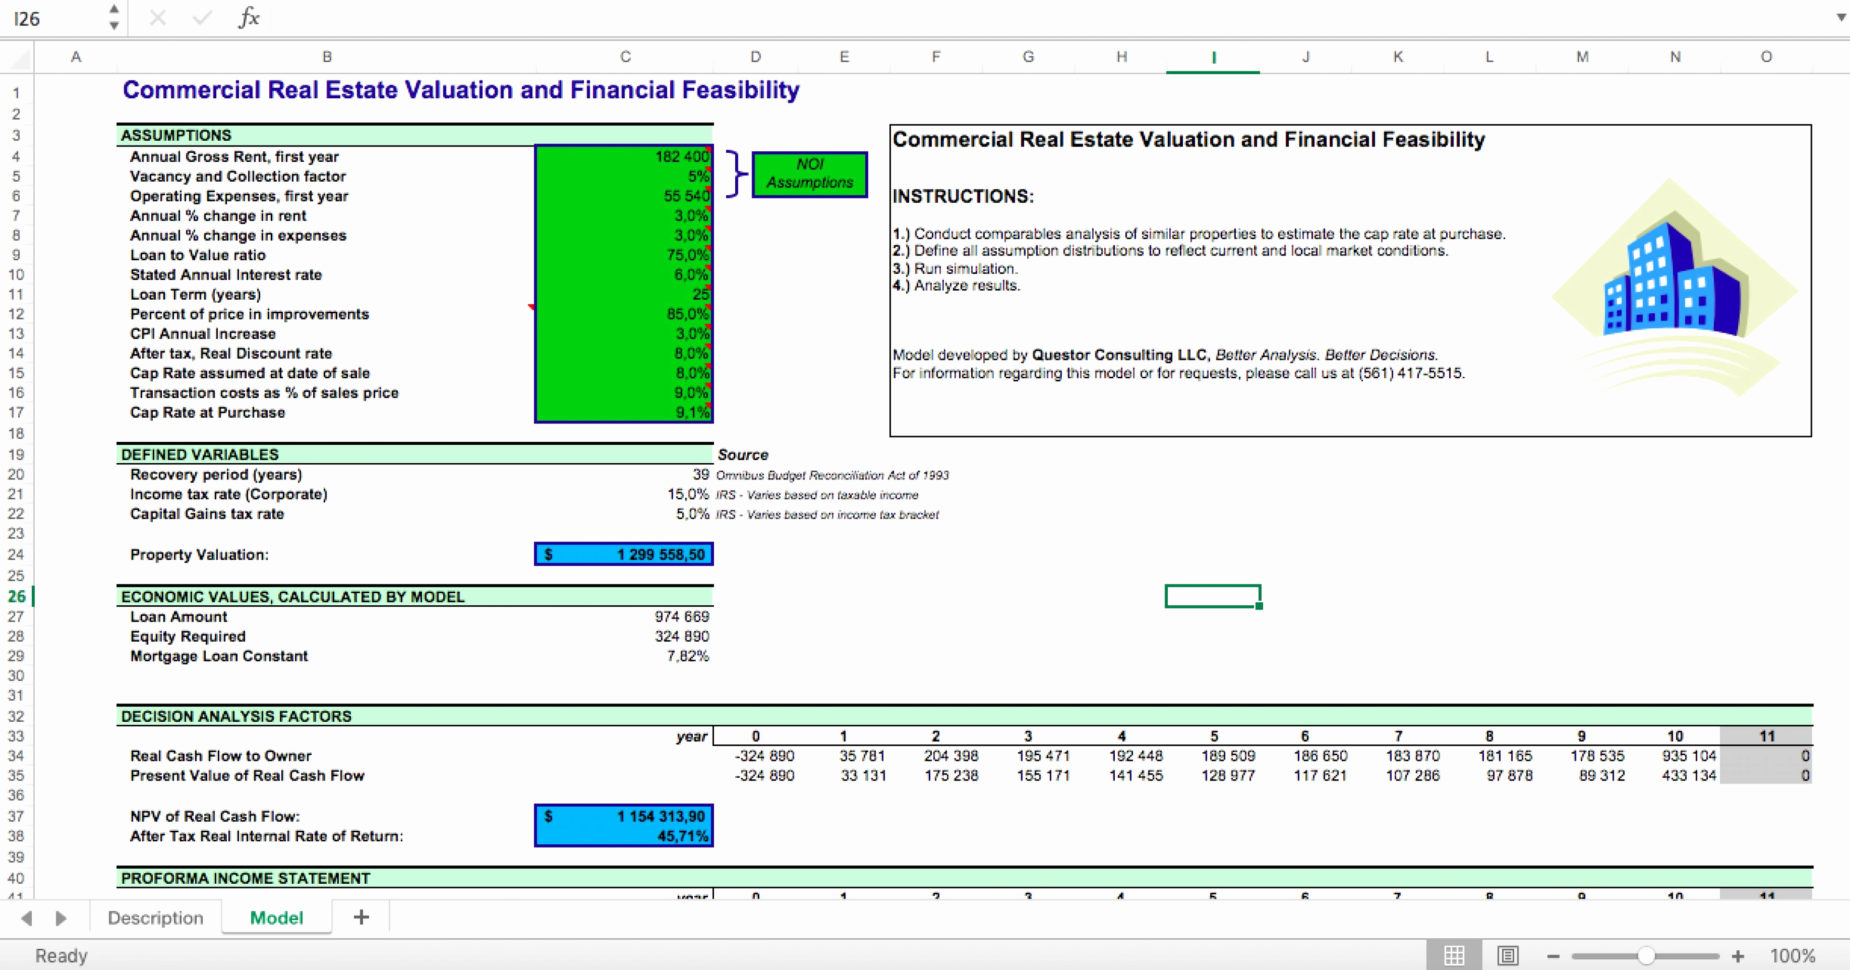
Task: Click the Enter checkmark in the formula bar
Action: 201,17
